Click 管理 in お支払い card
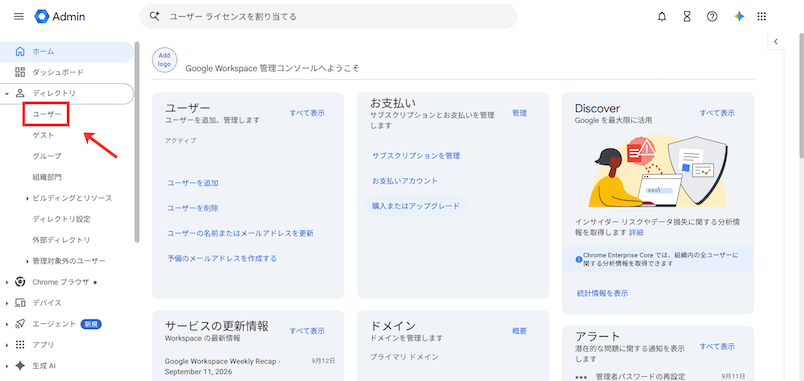 click(519, 113)
